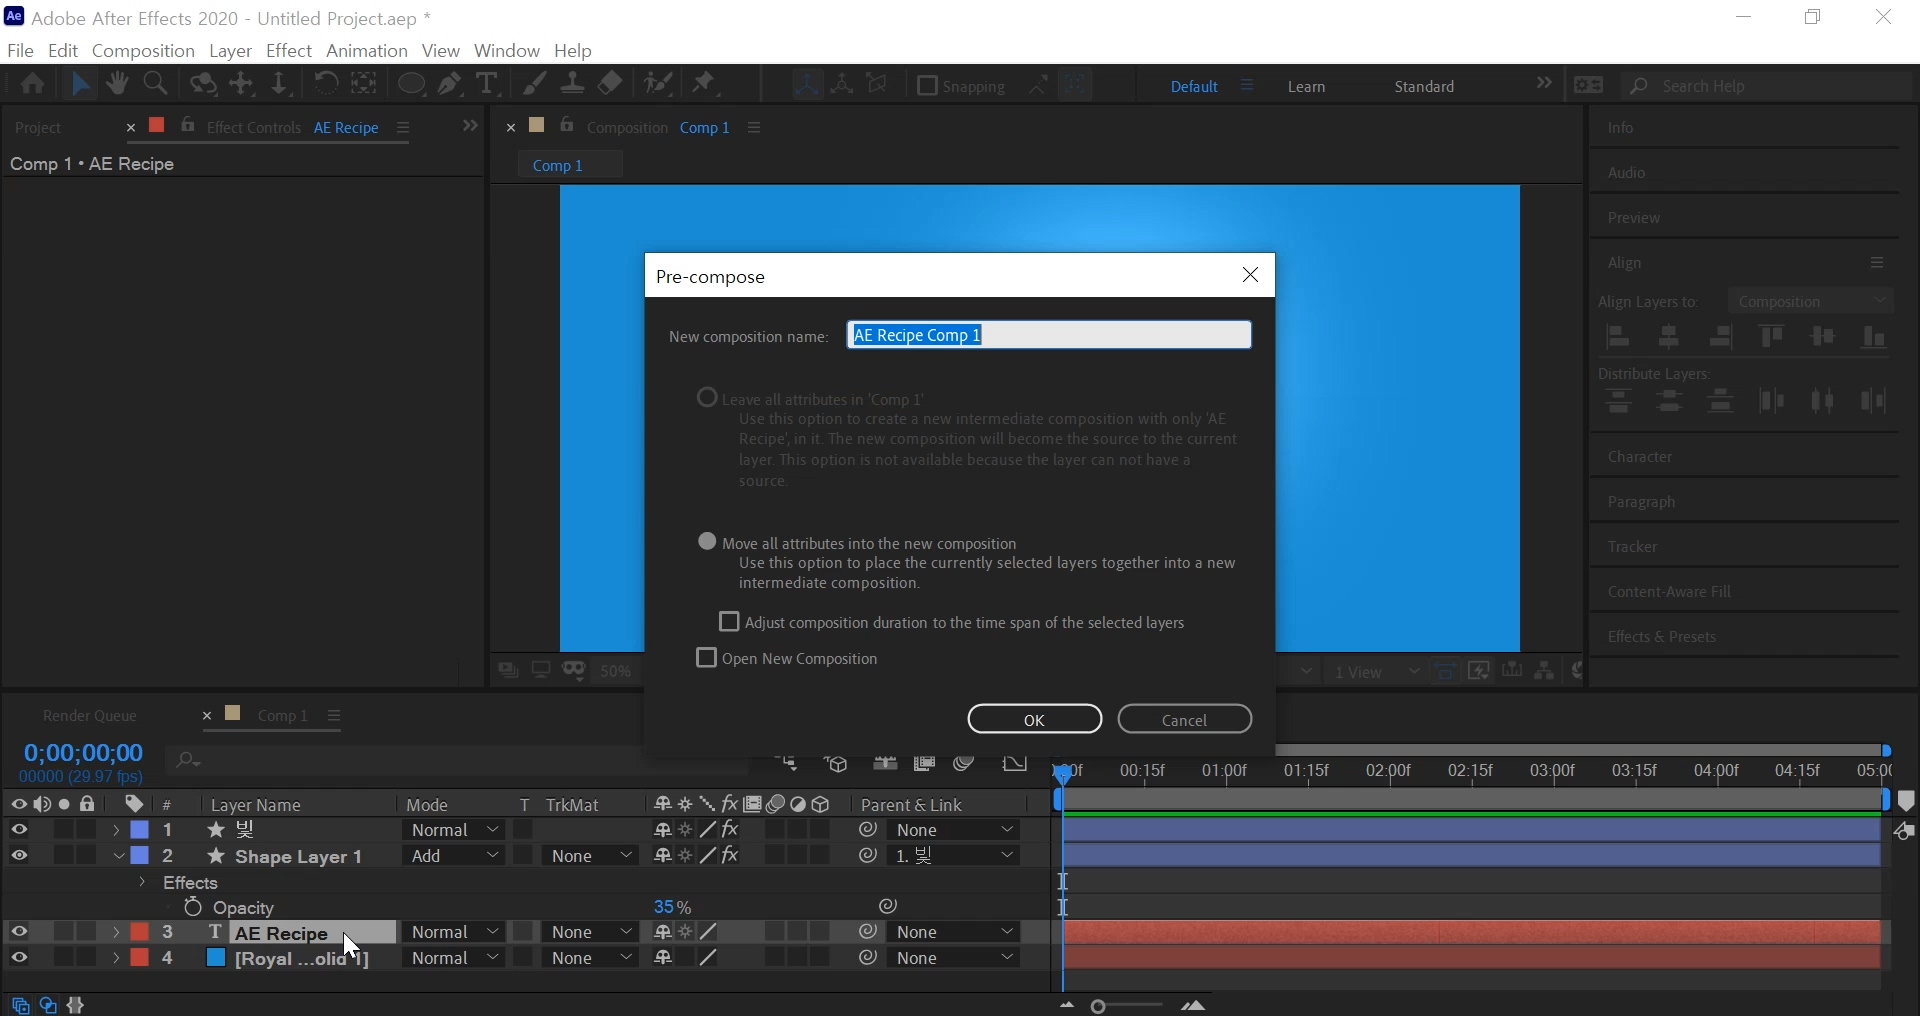Image resolution: width=1920 pixels, height=1016 pixels.
Task: Click the Align left edges icon
Action: point(1619,338)
